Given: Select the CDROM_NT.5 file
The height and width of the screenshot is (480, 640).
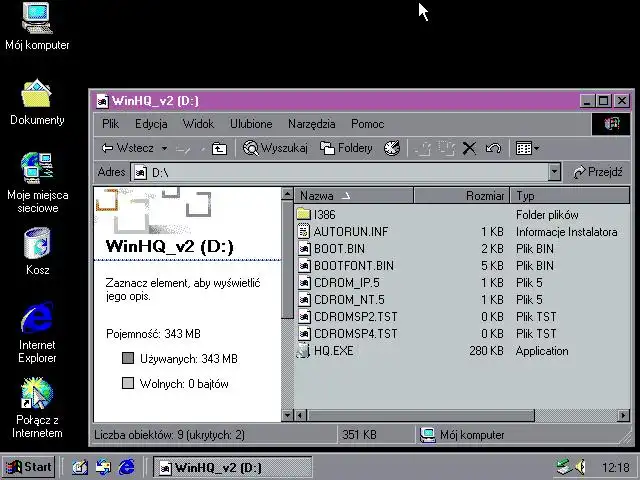Looking at the screenshot, I should tap(341, 300).
